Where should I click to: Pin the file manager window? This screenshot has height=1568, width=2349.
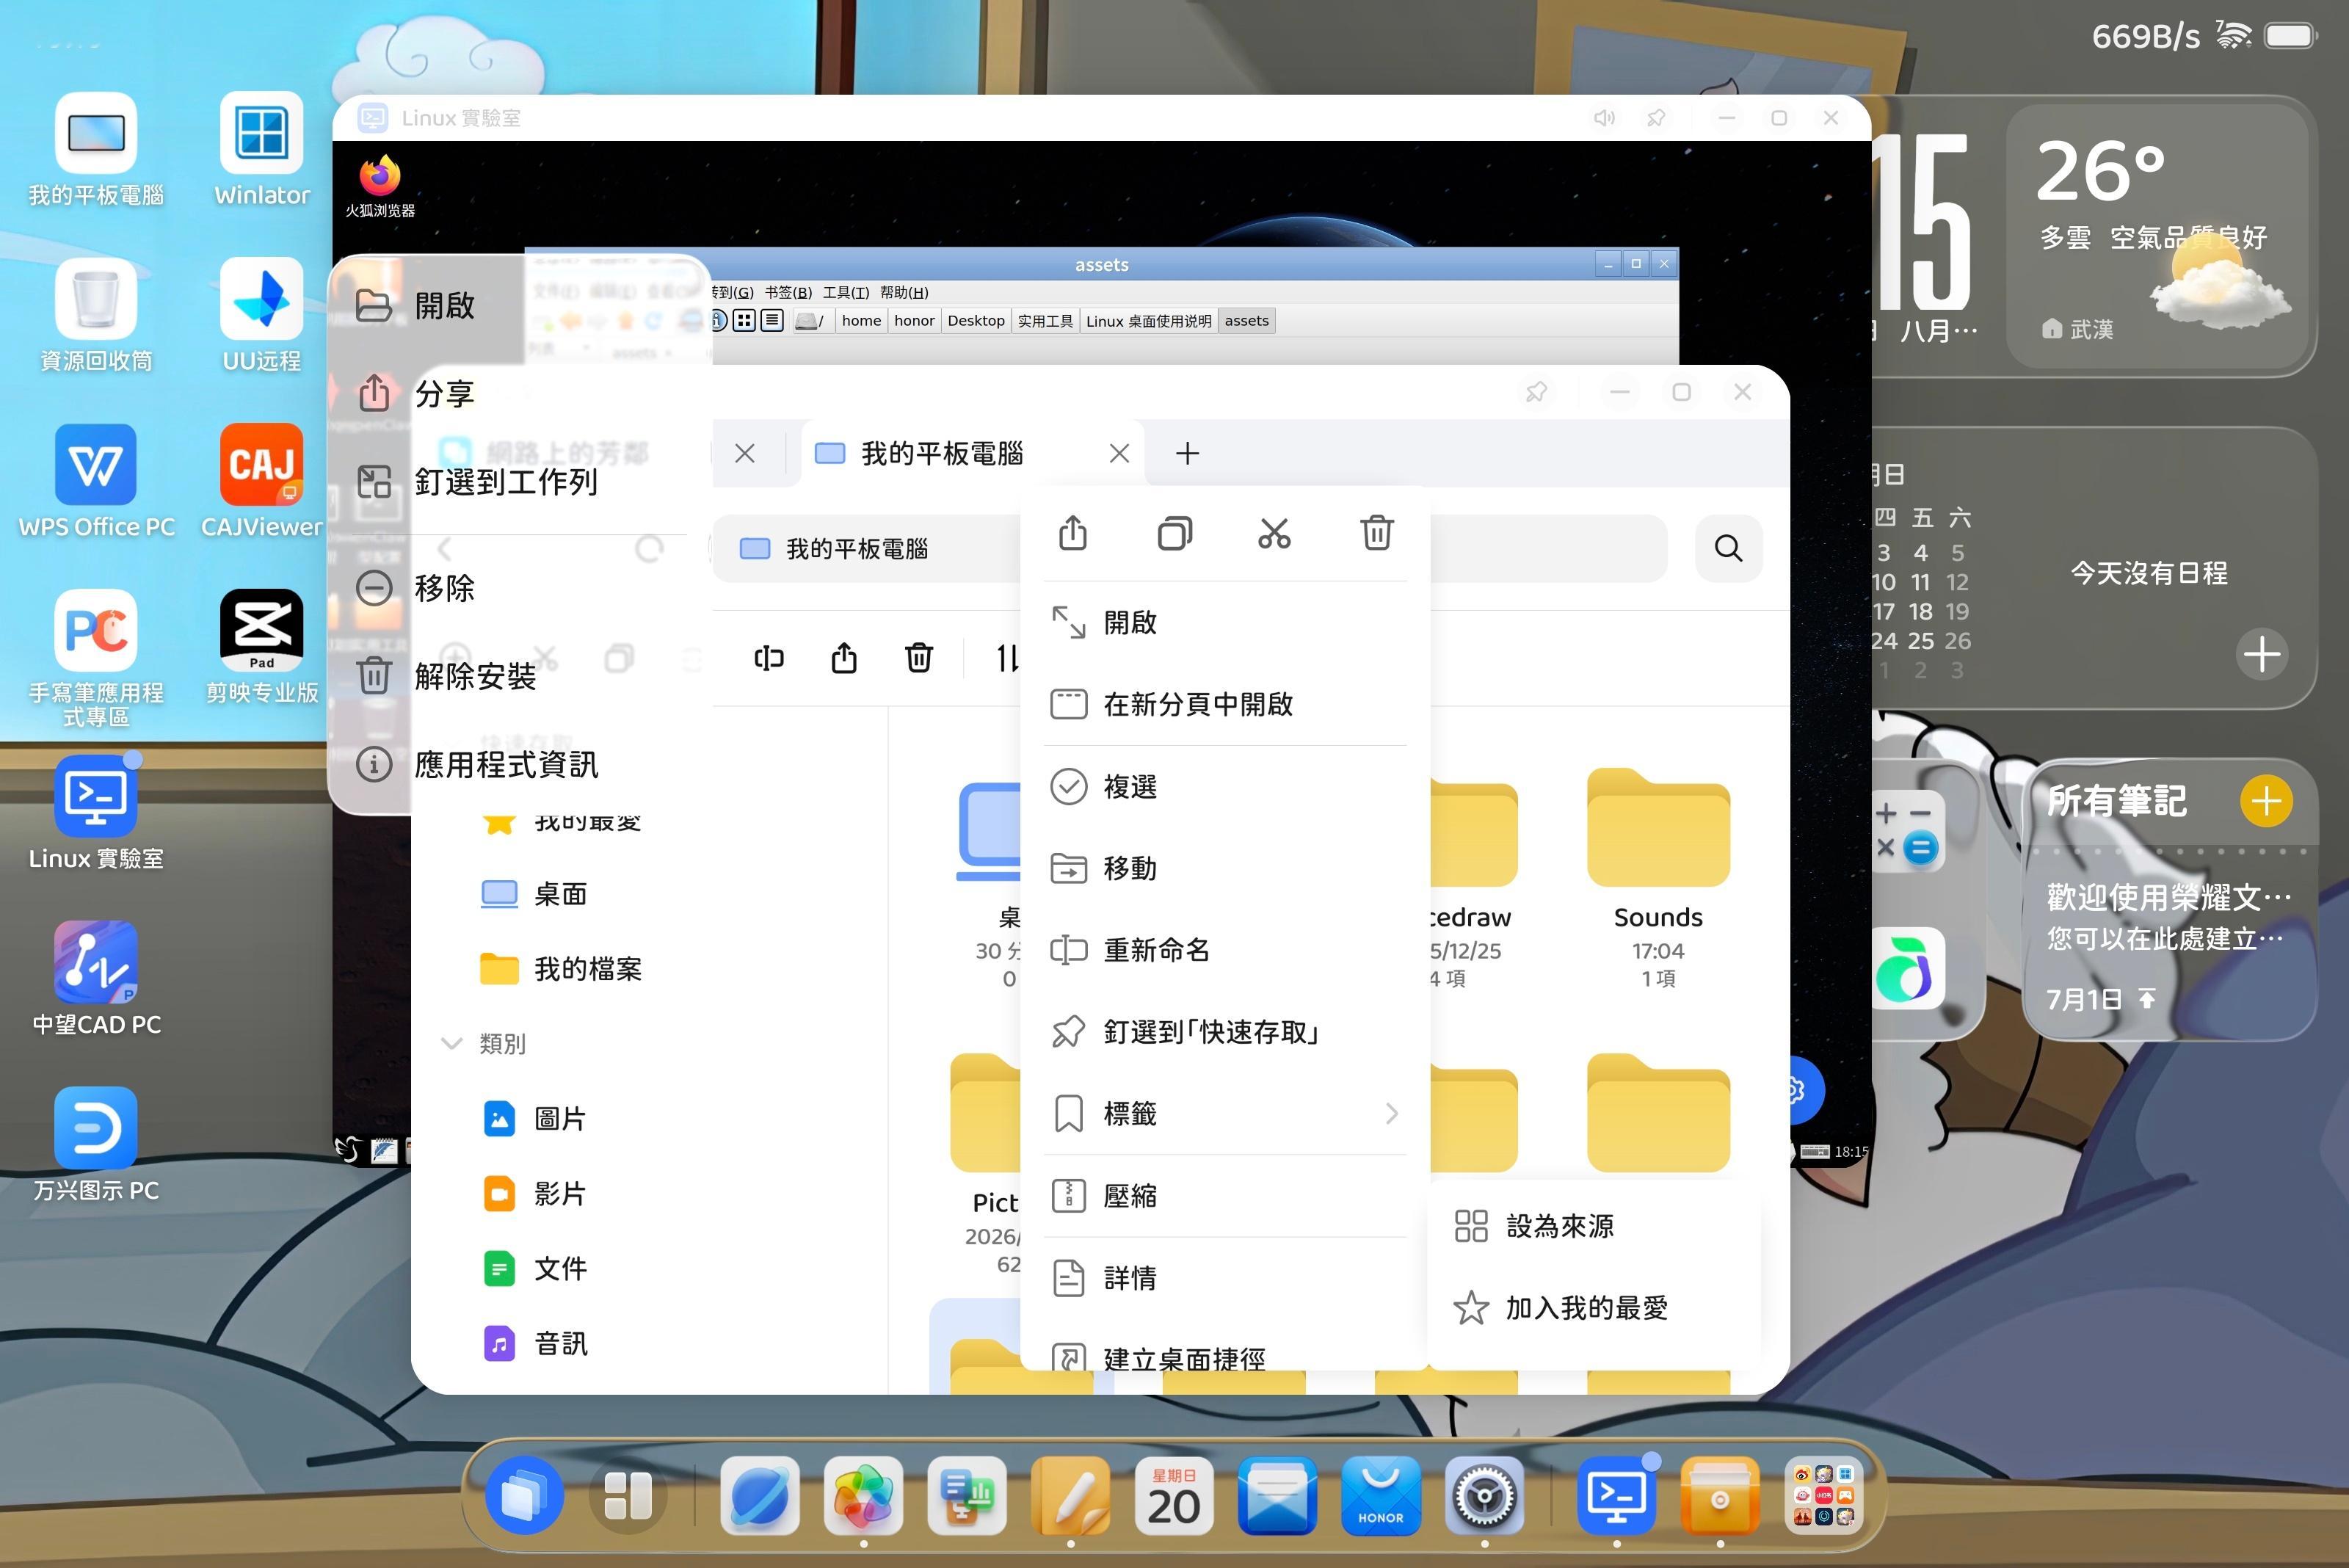tap(1536, 392)
